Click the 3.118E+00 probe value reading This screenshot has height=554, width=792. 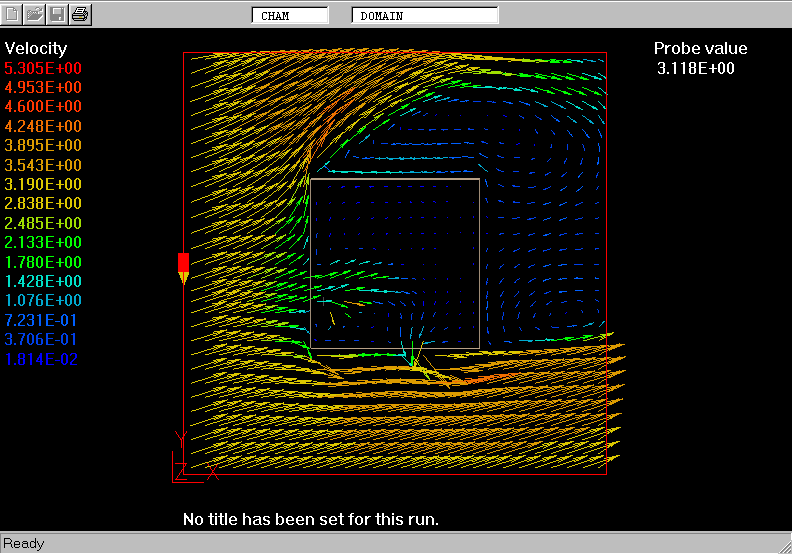tap(696, 68)
